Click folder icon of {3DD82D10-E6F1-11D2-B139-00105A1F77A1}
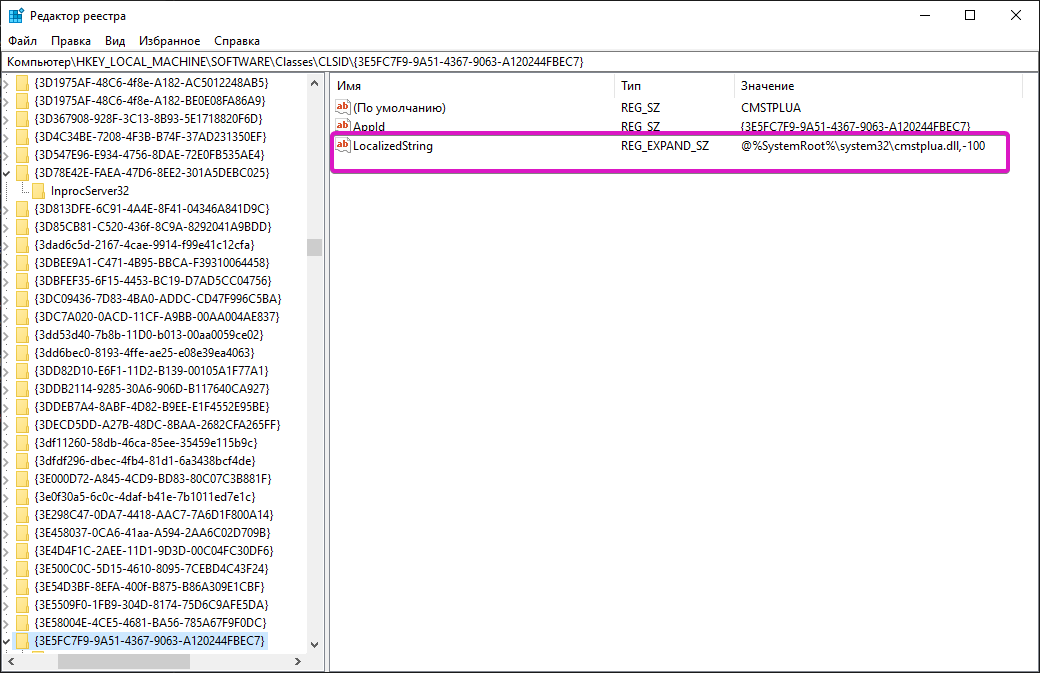 (23, 371)
